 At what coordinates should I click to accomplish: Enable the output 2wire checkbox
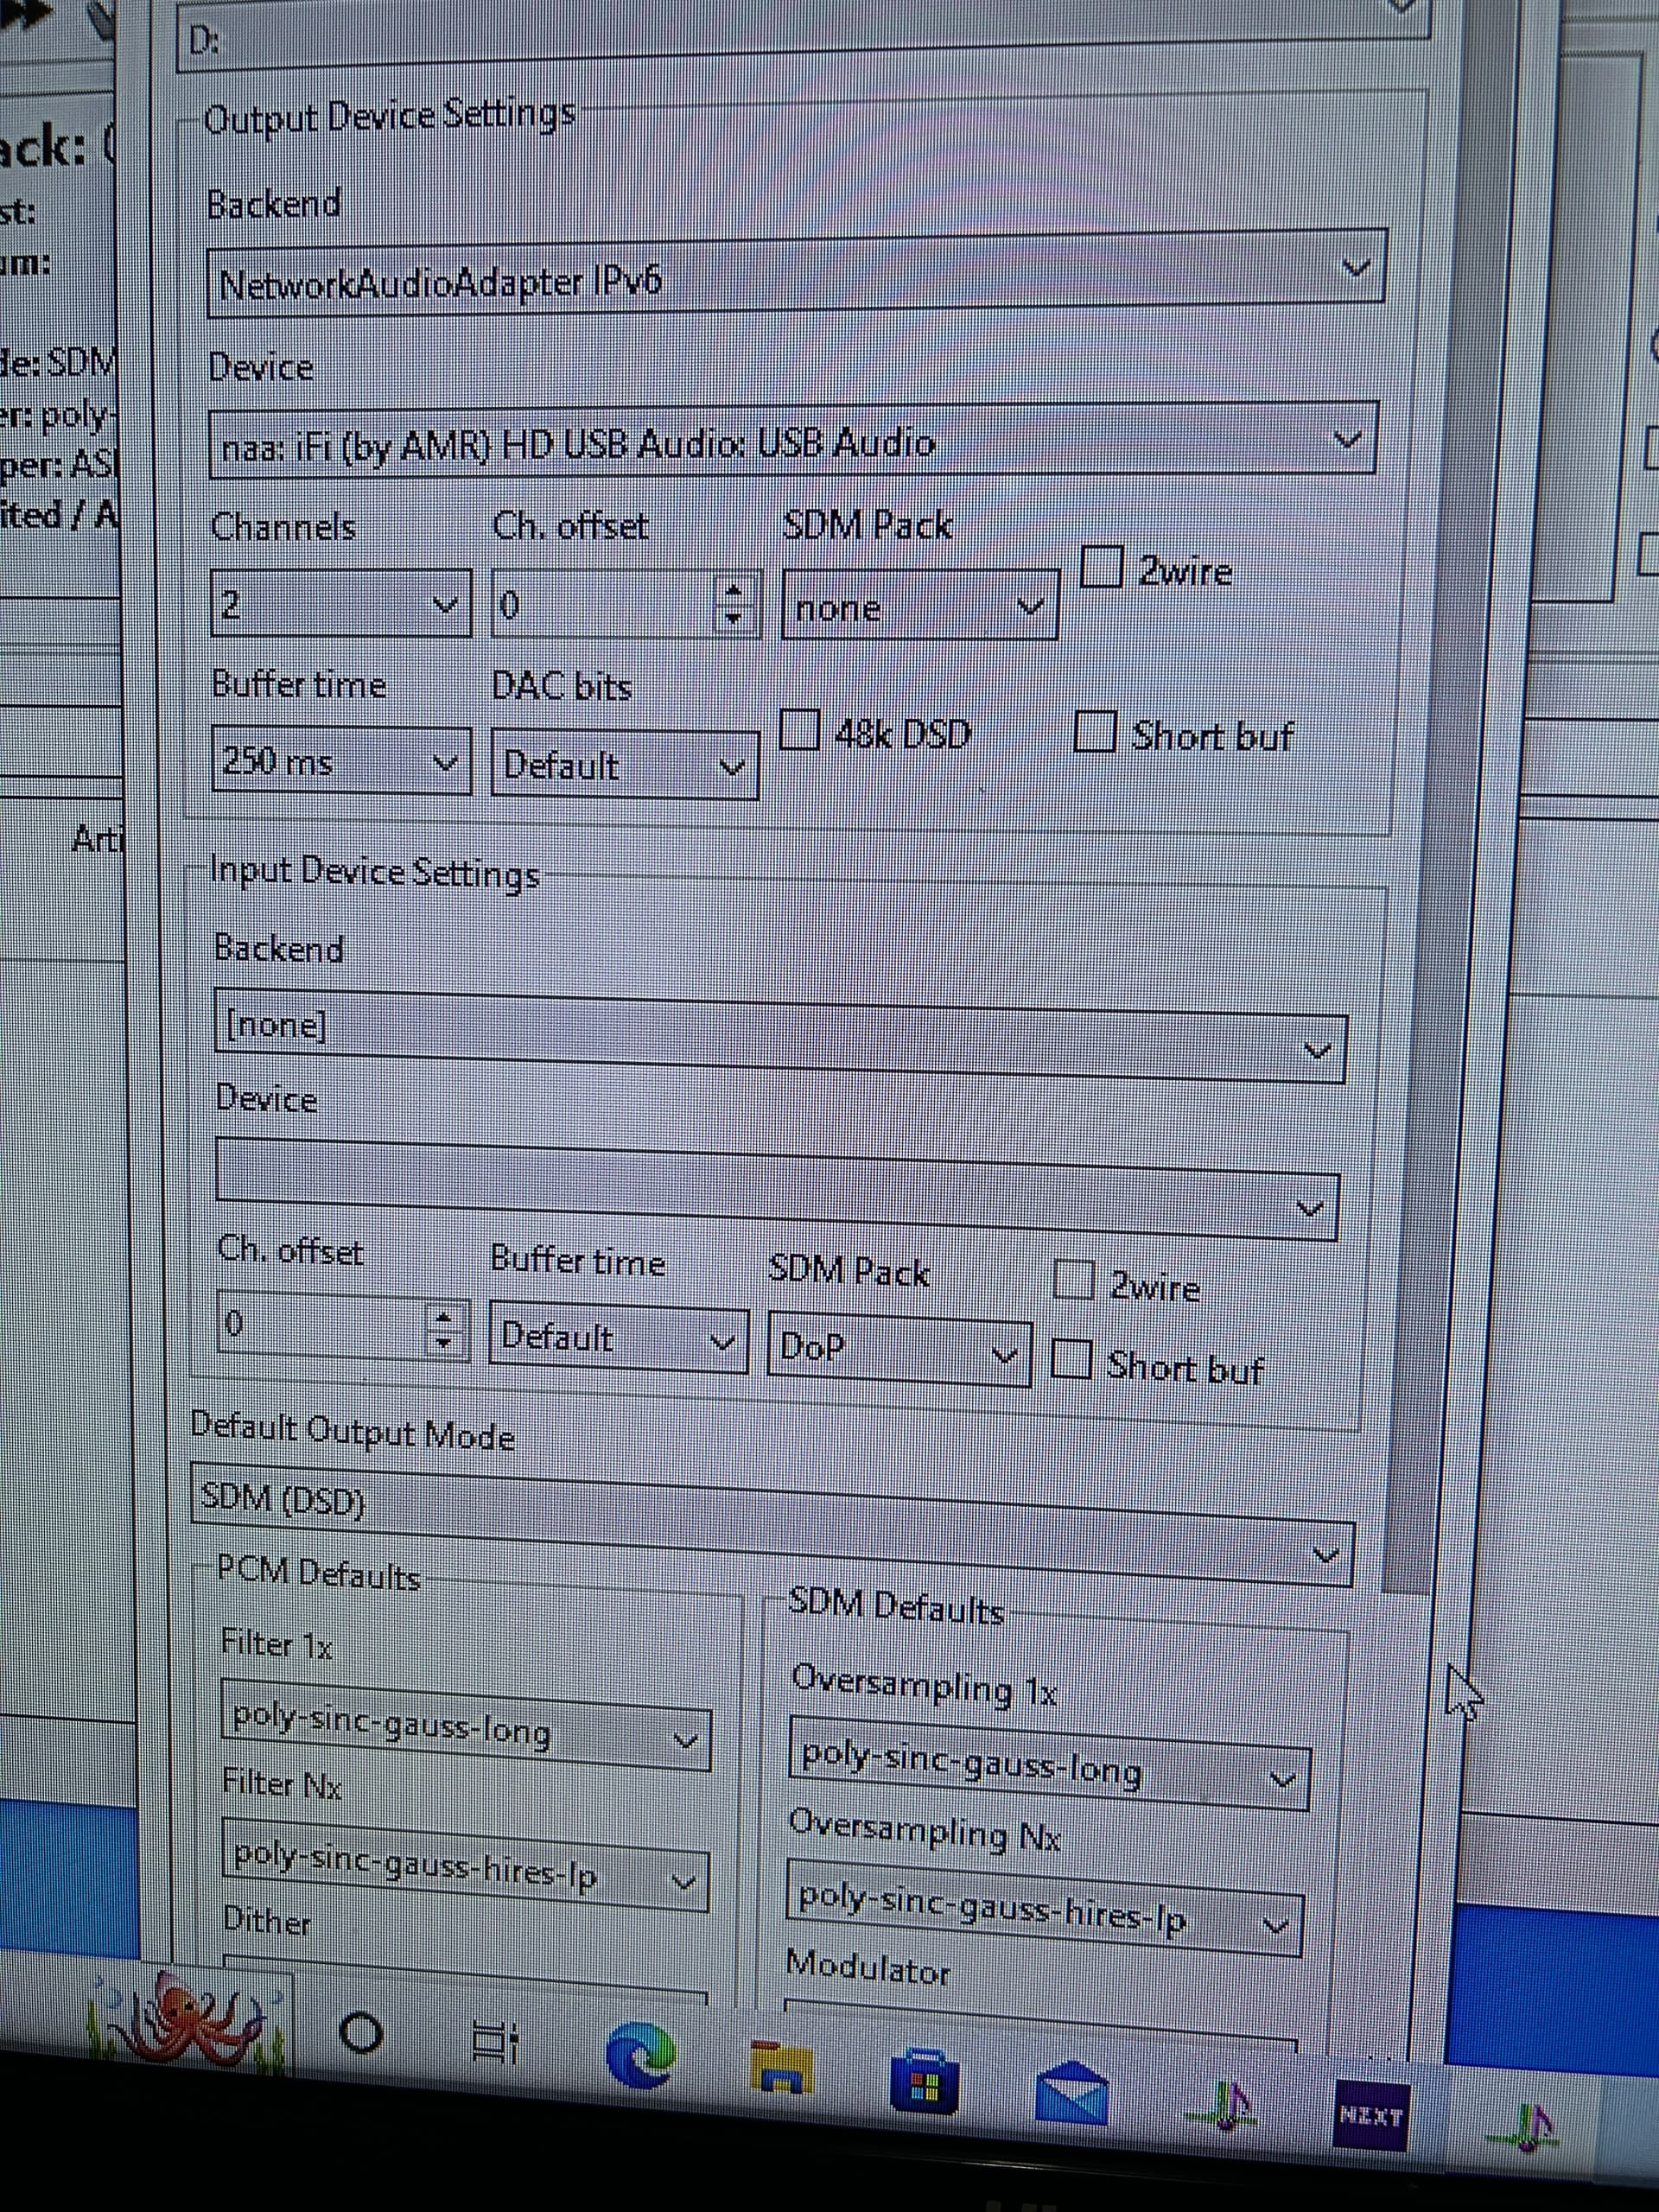pos(1102,567)
